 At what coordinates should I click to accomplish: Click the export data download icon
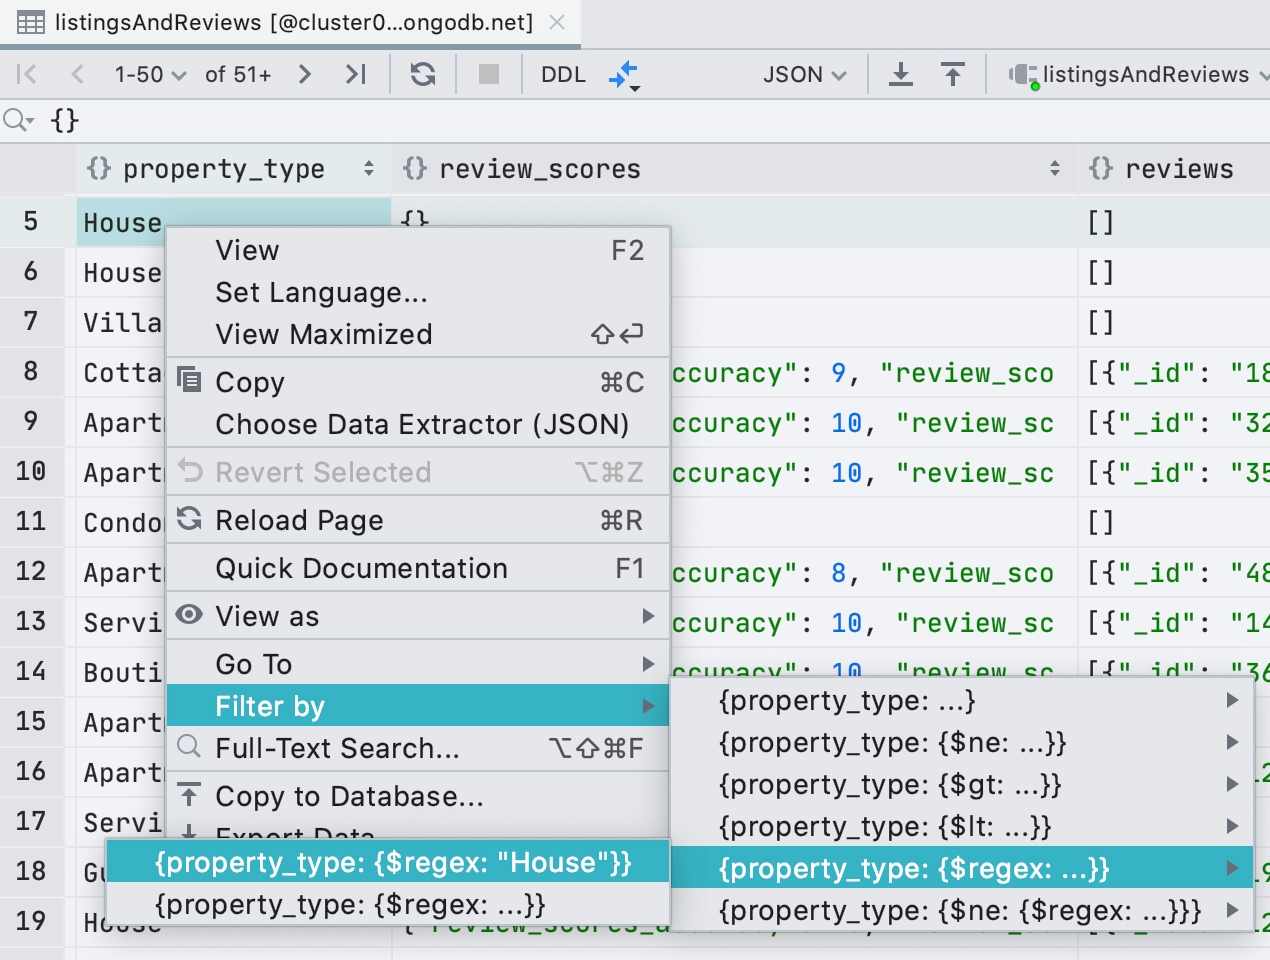901,74
